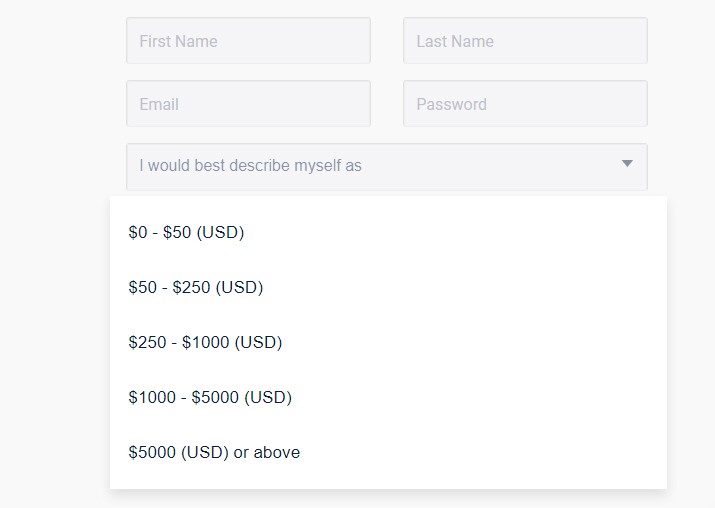Click the dropdown arrow icon
The height and width of the screenshot is (508, 715).
click(627, 164)
